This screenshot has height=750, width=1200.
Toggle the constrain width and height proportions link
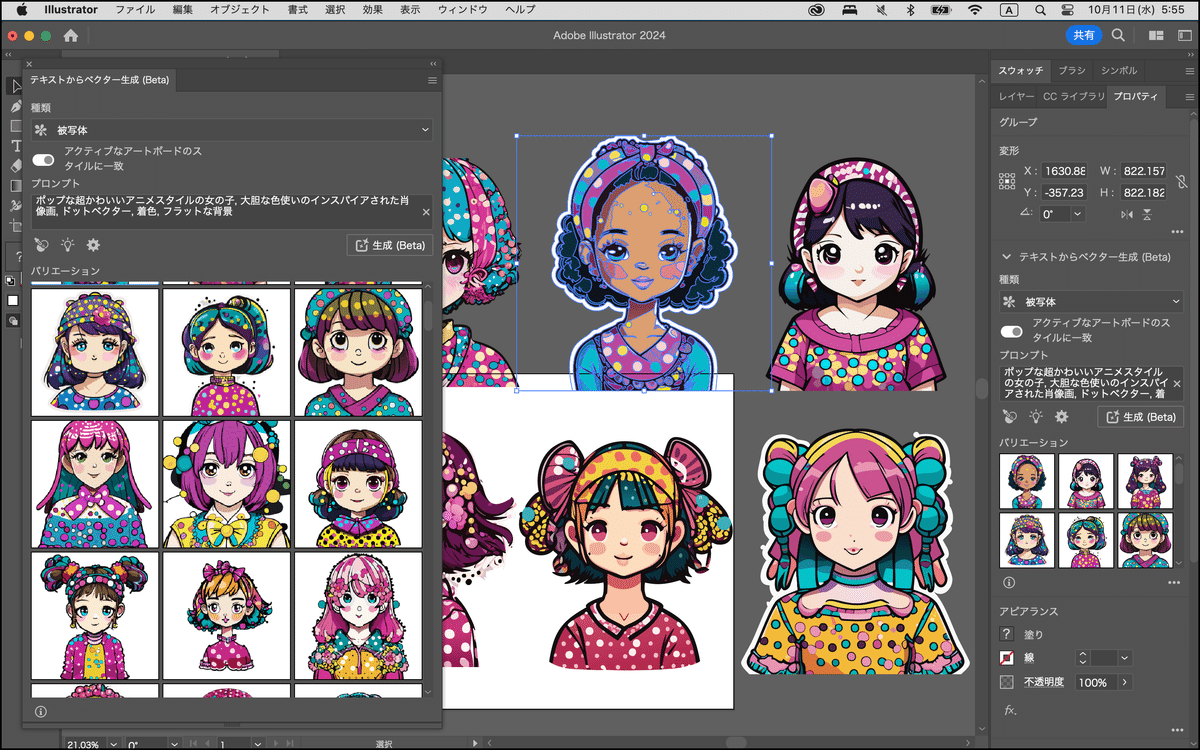click(1181, 181)
